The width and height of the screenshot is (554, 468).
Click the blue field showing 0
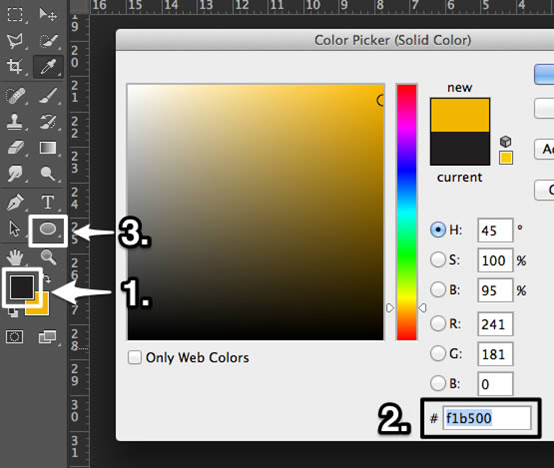[x=495, y=384]
